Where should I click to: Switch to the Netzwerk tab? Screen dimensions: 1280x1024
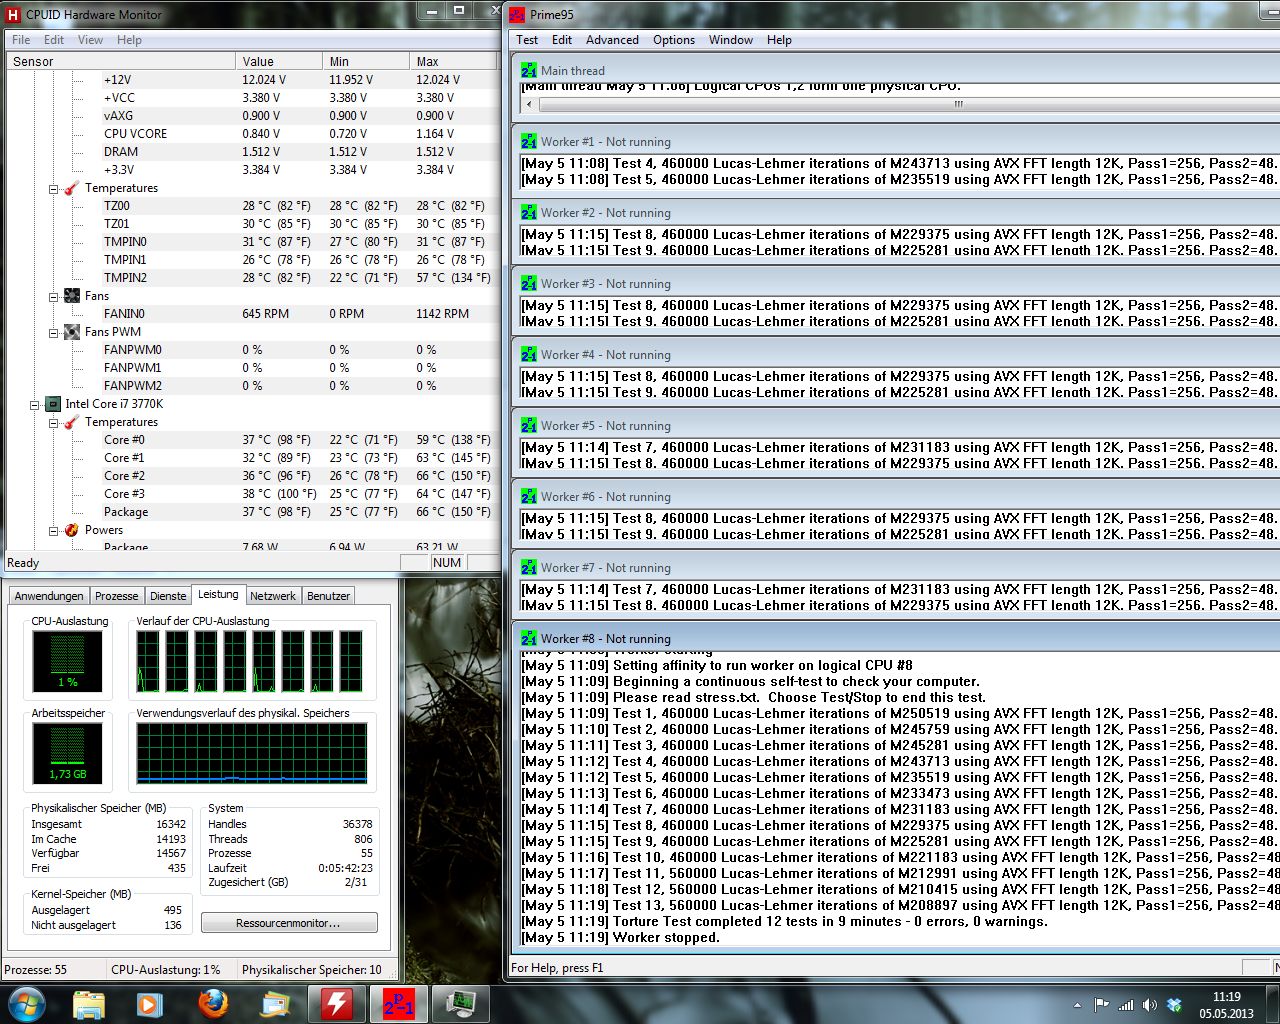tap(273, 596)
